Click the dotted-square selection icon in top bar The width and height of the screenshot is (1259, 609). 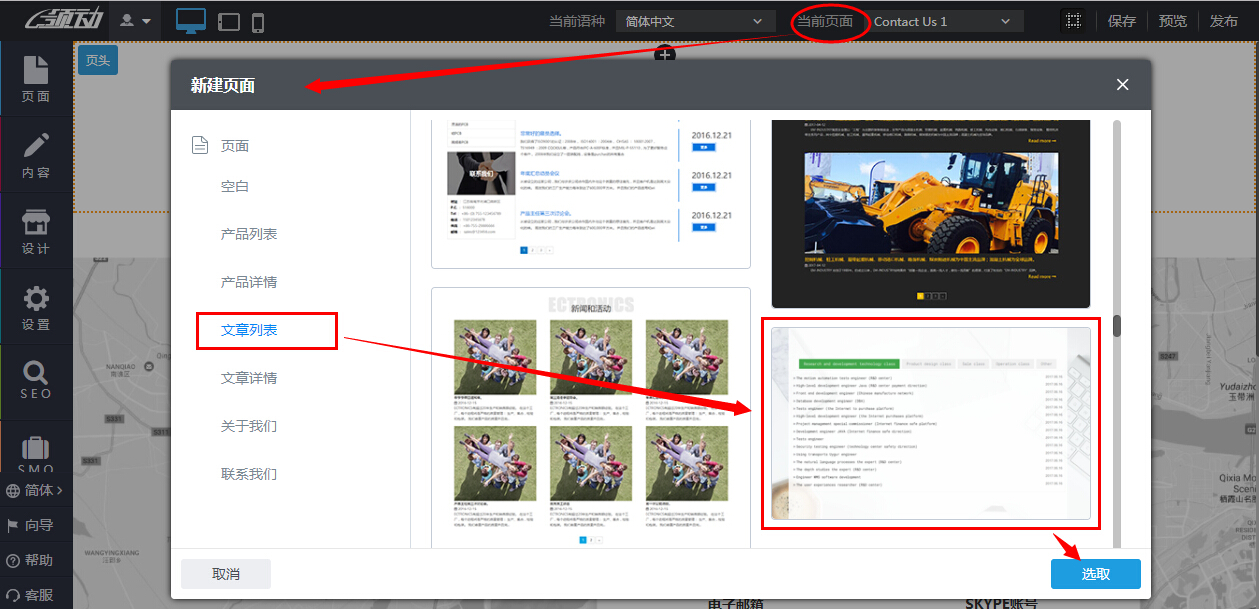point(1073,21)
